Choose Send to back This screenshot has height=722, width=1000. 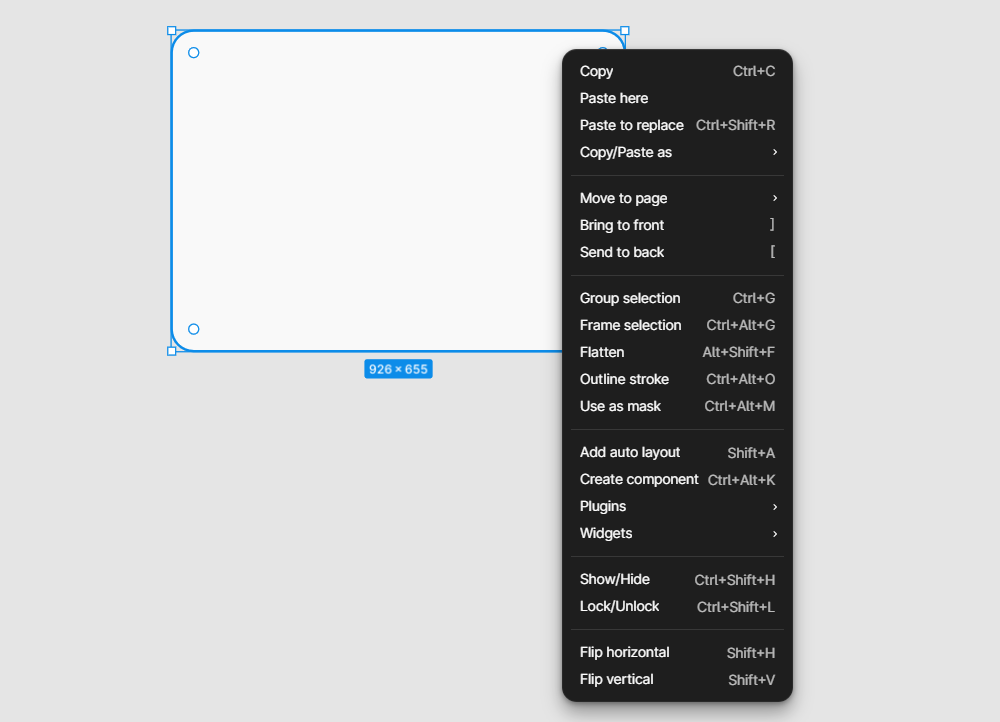click(677, 252)
